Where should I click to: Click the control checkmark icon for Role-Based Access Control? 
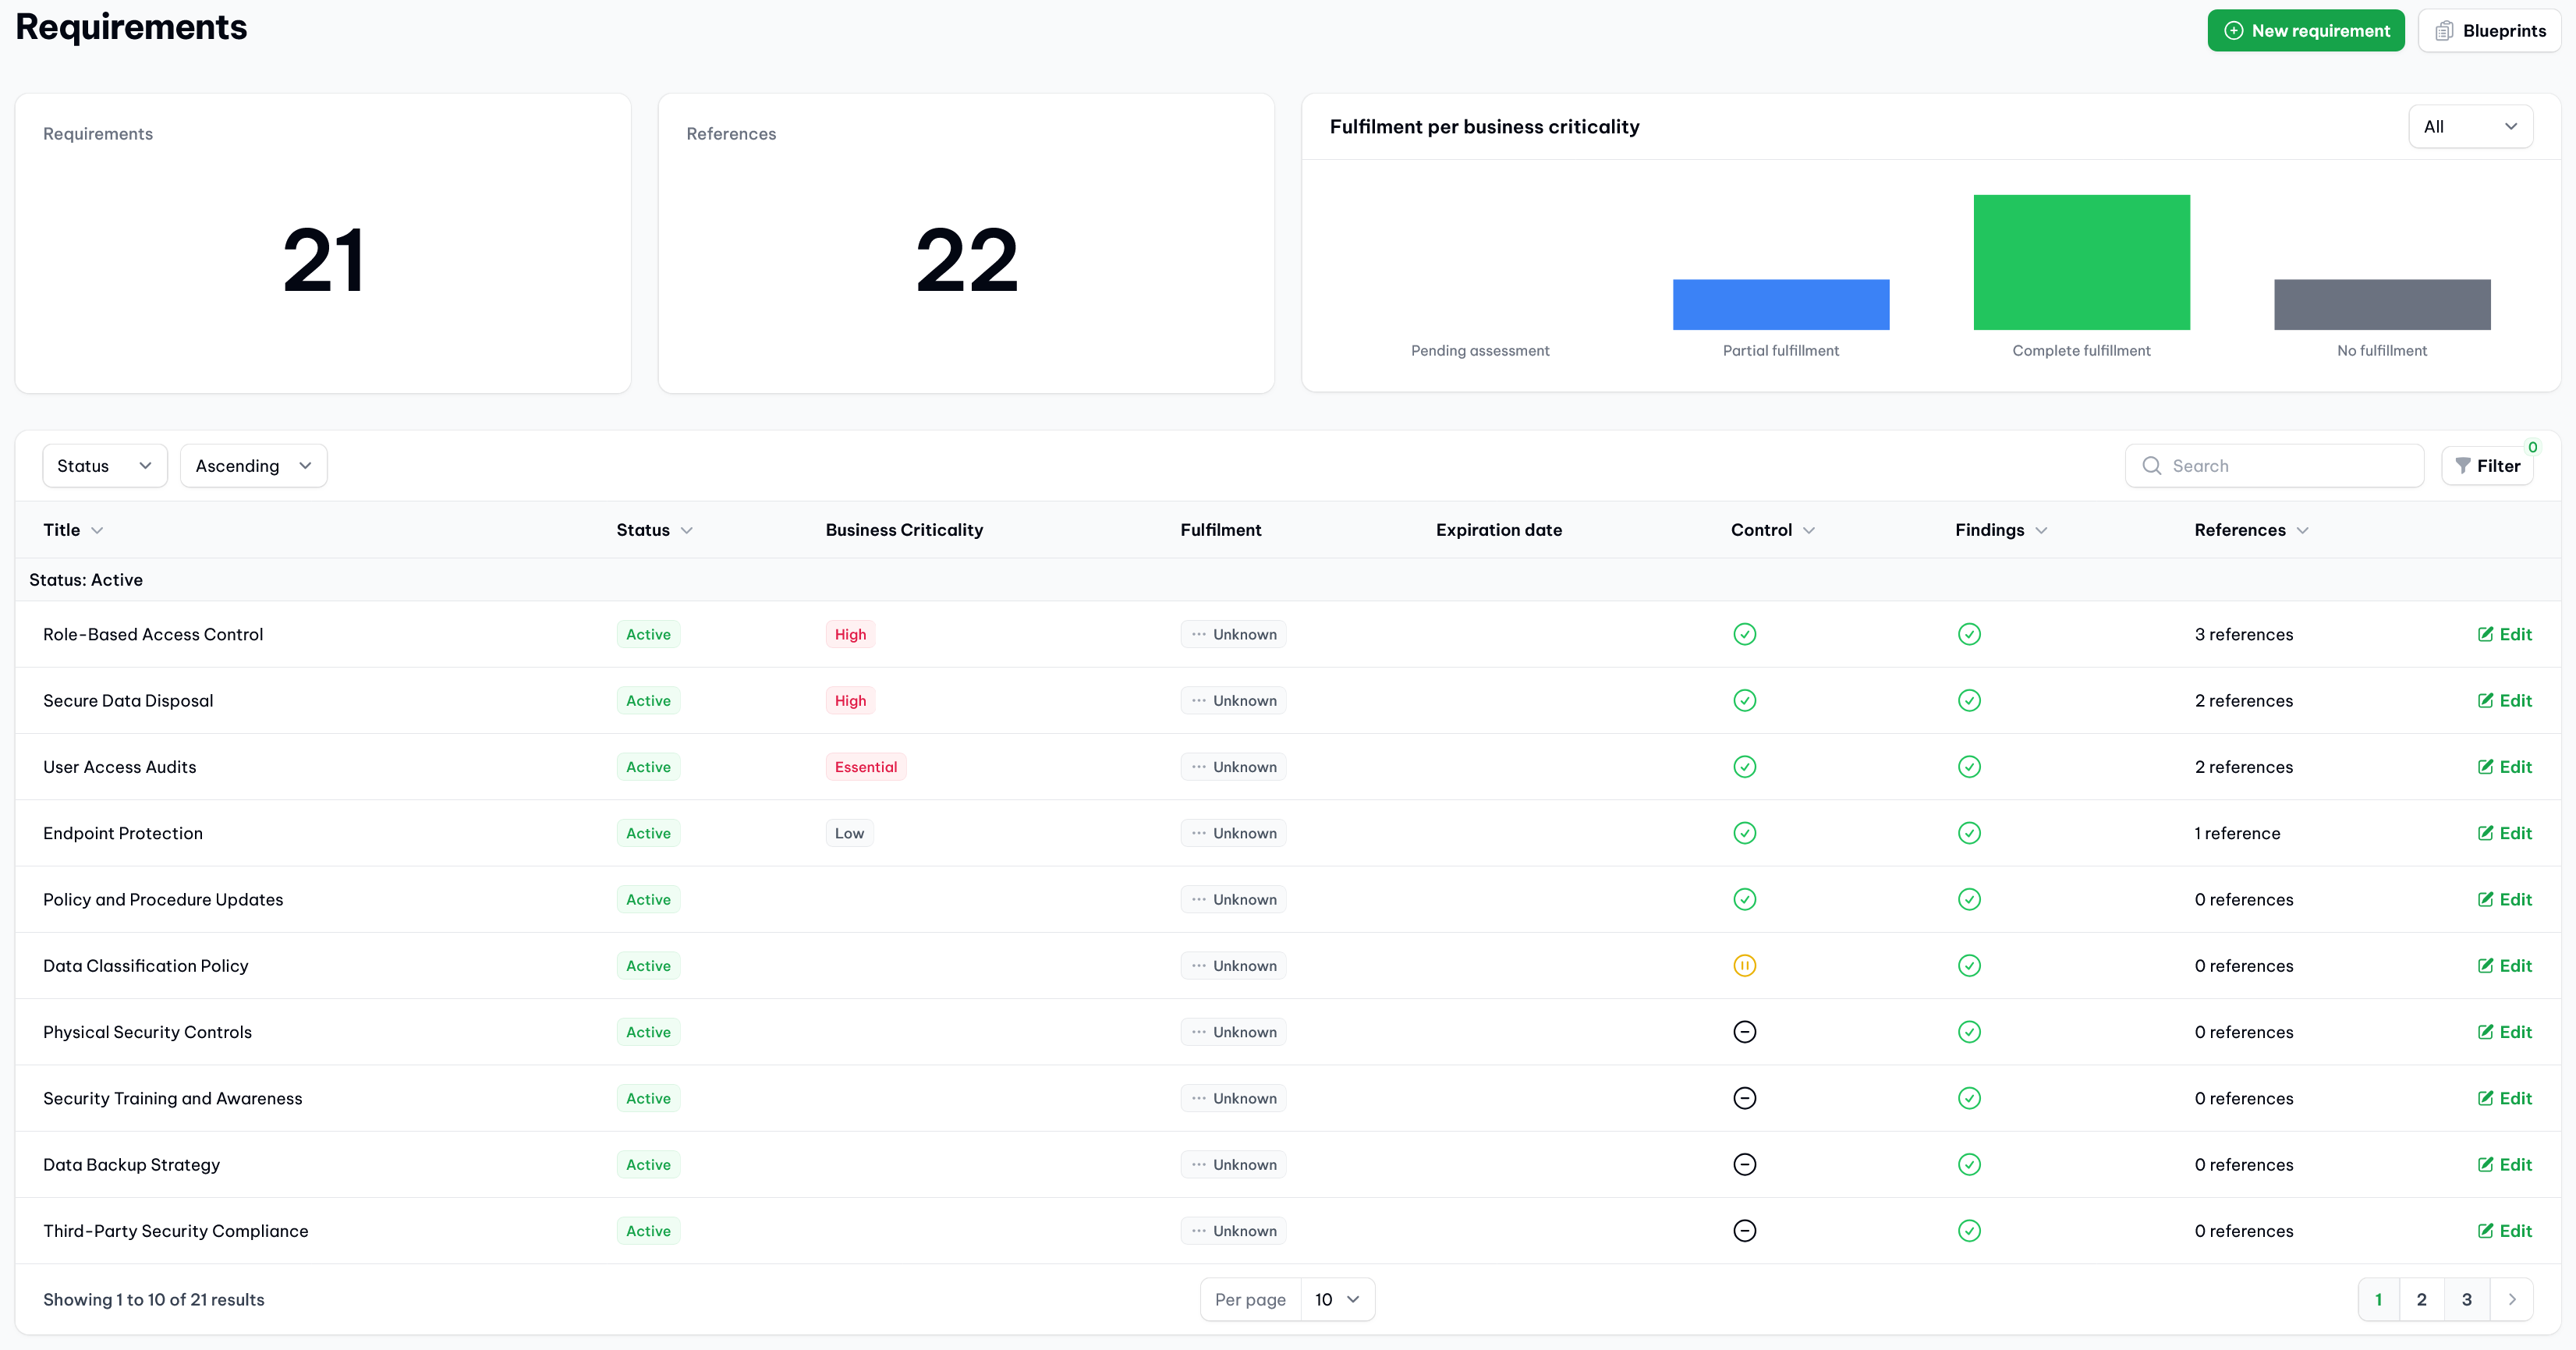click(1745, 632)
